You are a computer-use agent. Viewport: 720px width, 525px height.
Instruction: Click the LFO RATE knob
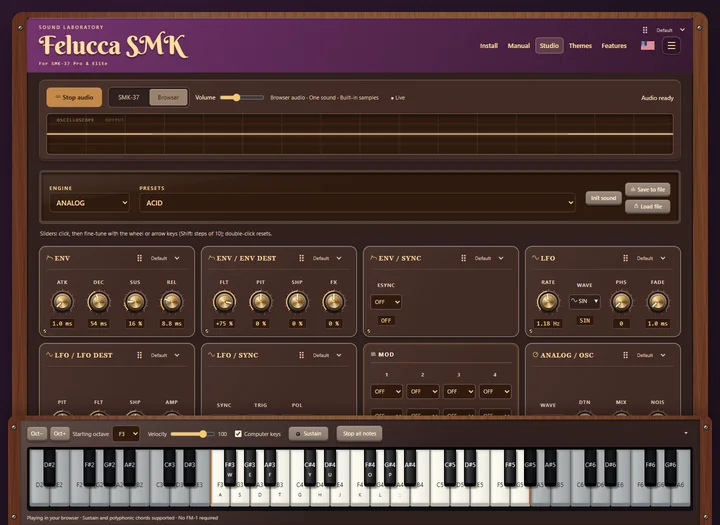pyautogui.click(x=548, y=302)
